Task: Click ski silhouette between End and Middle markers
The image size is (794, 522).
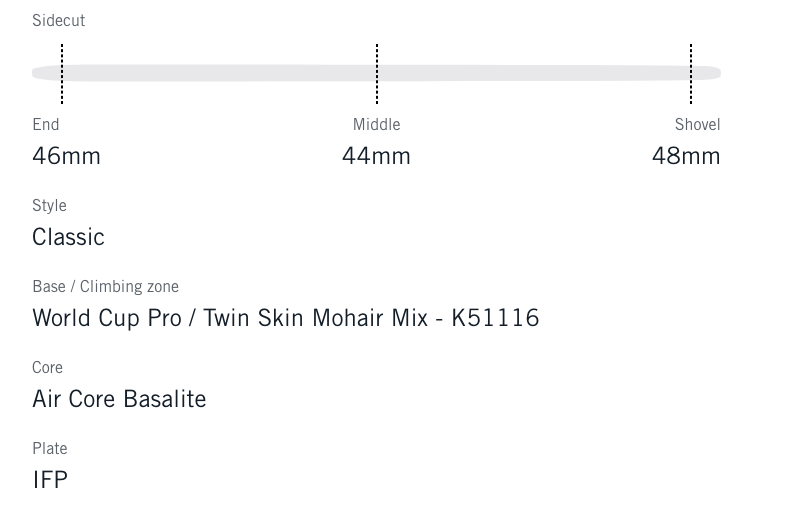Action: [x=220, y=73]
